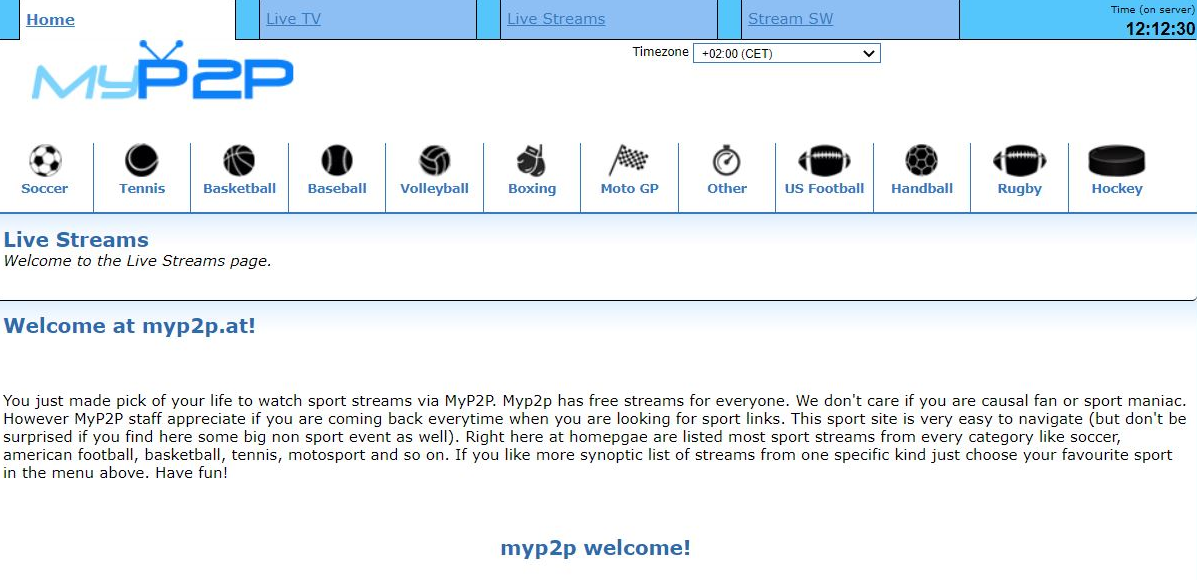The height and width of the screenshot is (580, 1197).
Task: Click the Baseball icon
Action: 337,160
